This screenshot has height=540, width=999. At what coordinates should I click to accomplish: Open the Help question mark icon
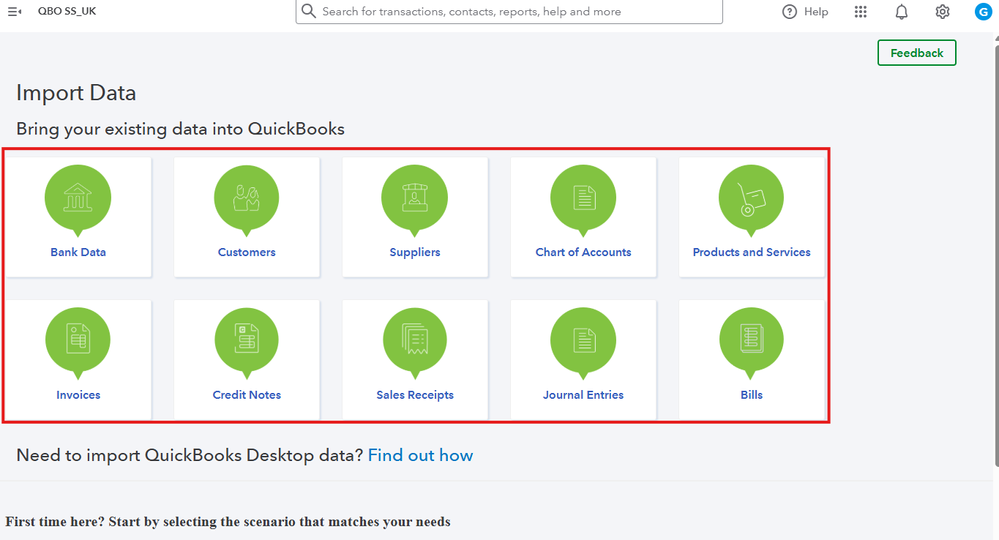[789, 11]
